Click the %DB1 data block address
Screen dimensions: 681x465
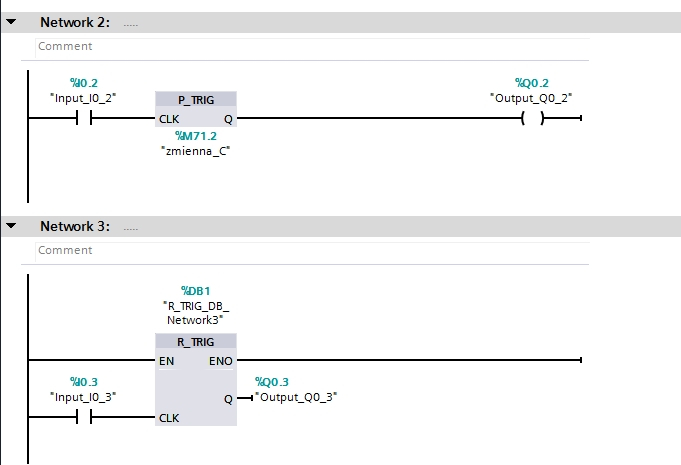pos(196,290)
